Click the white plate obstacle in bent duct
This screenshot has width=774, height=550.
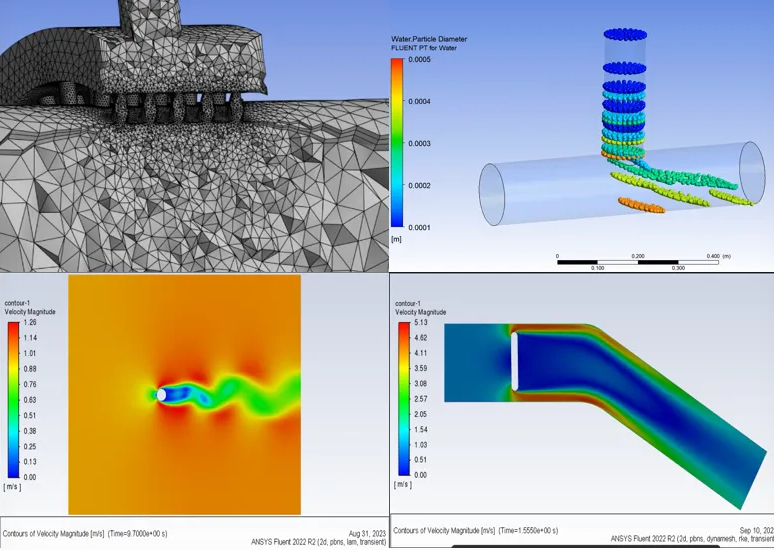click(x=515, y=362)
